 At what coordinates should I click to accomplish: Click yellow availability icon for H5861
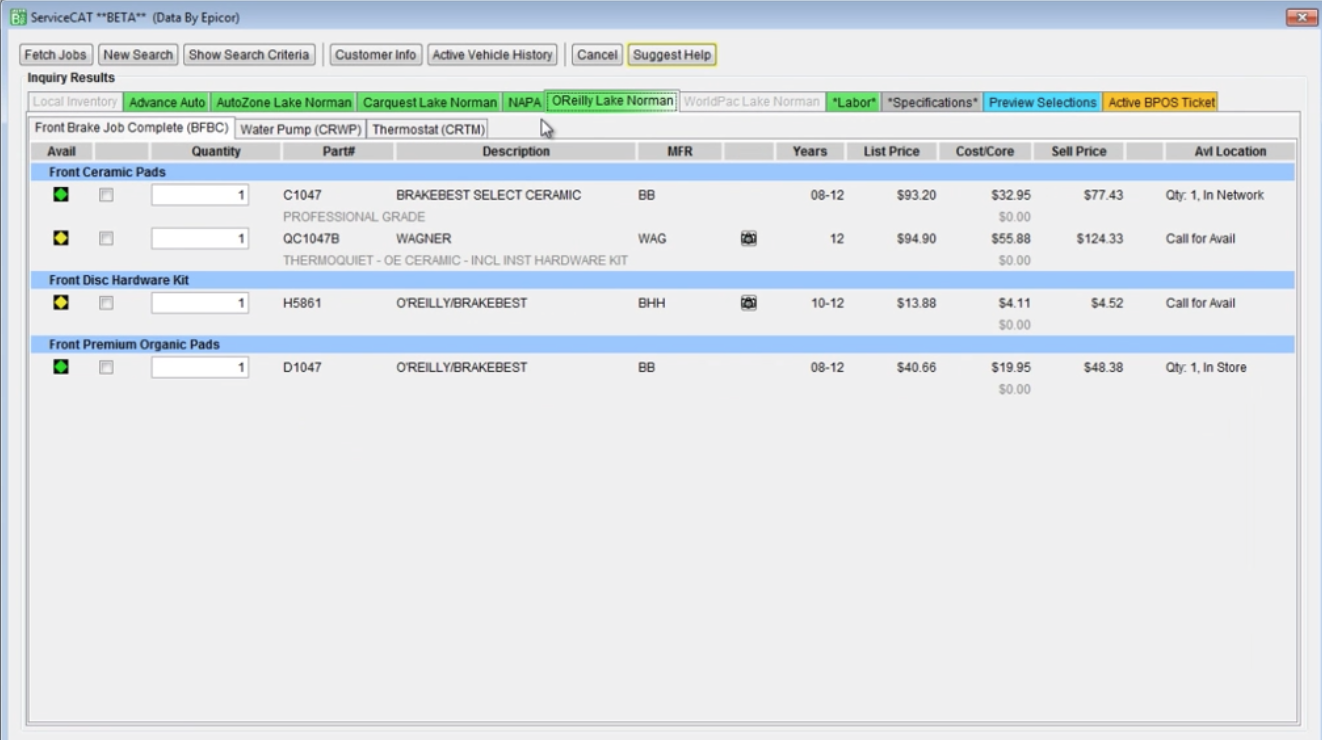(x=61, y=302)
